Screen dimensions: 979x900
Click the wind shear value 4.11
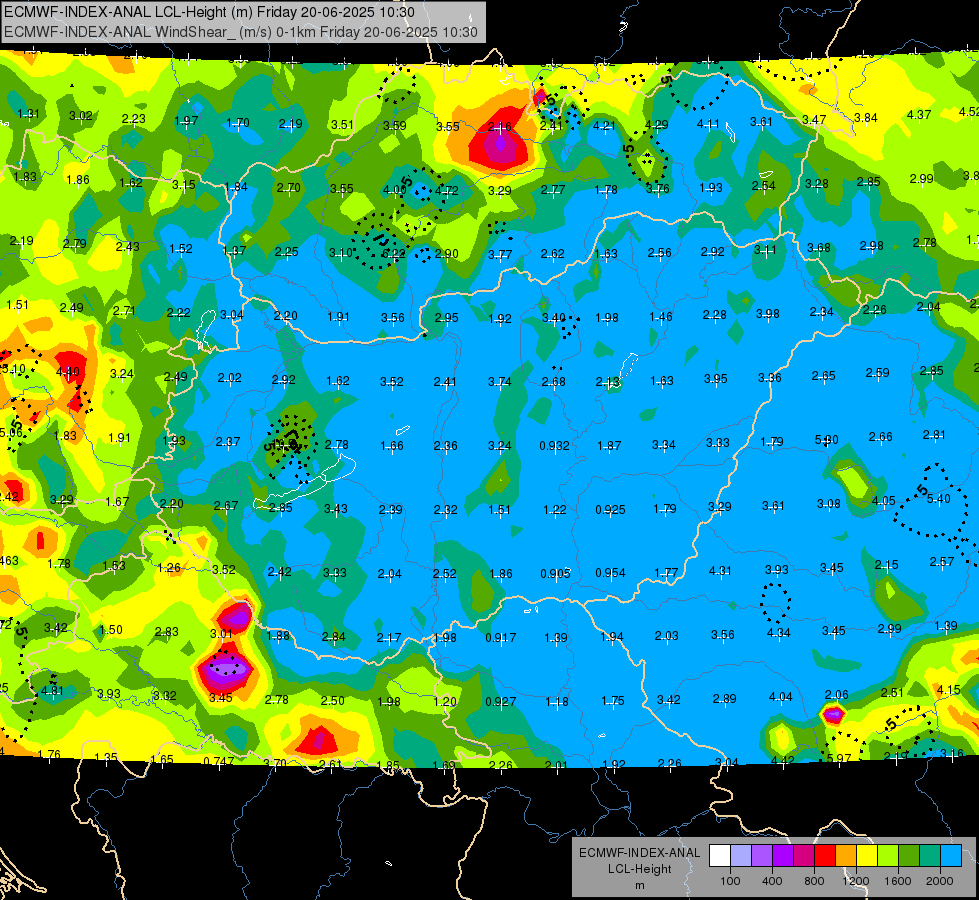[708, 124]
